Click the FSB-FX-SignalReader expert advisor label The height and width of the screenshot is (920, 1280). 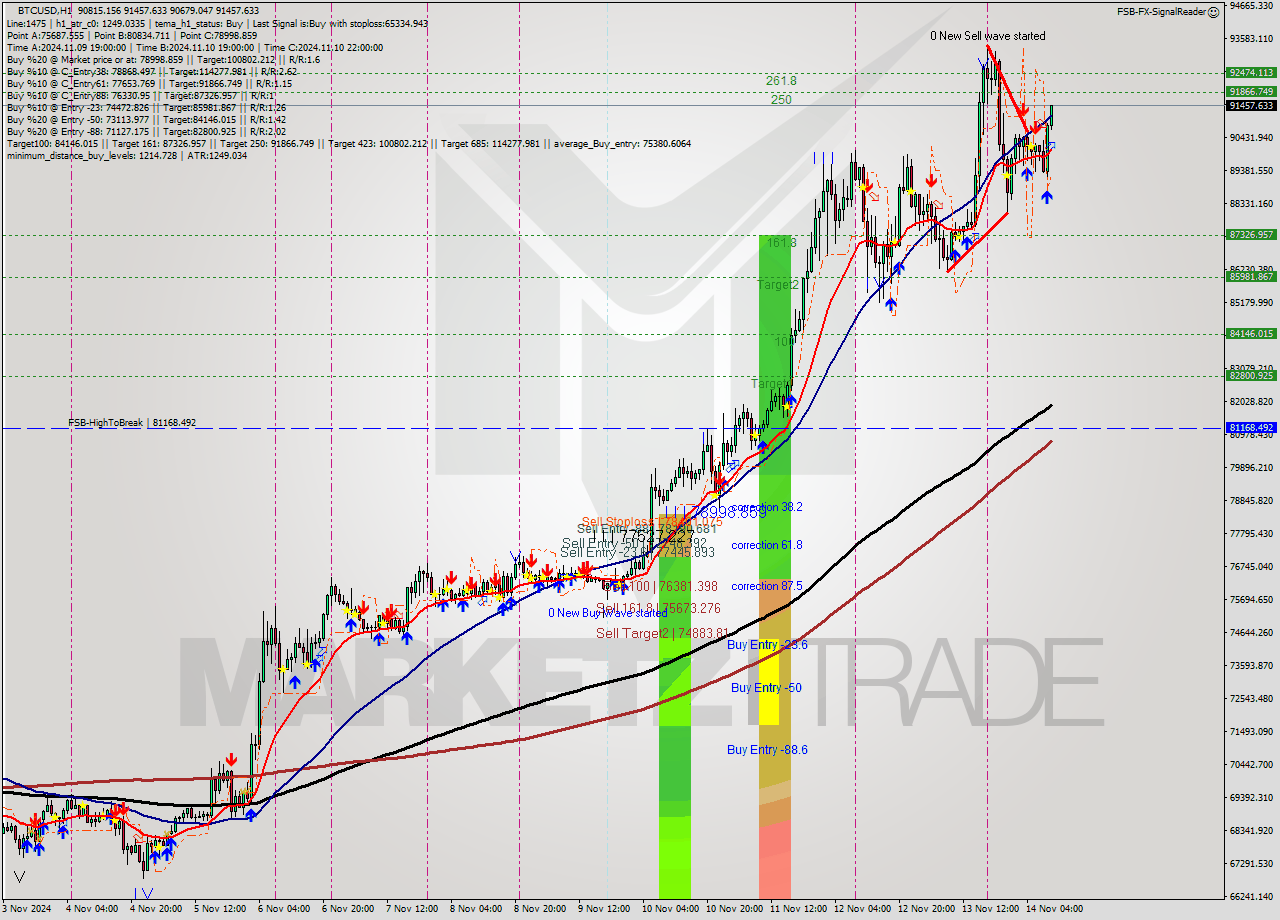pos(1161,12)
